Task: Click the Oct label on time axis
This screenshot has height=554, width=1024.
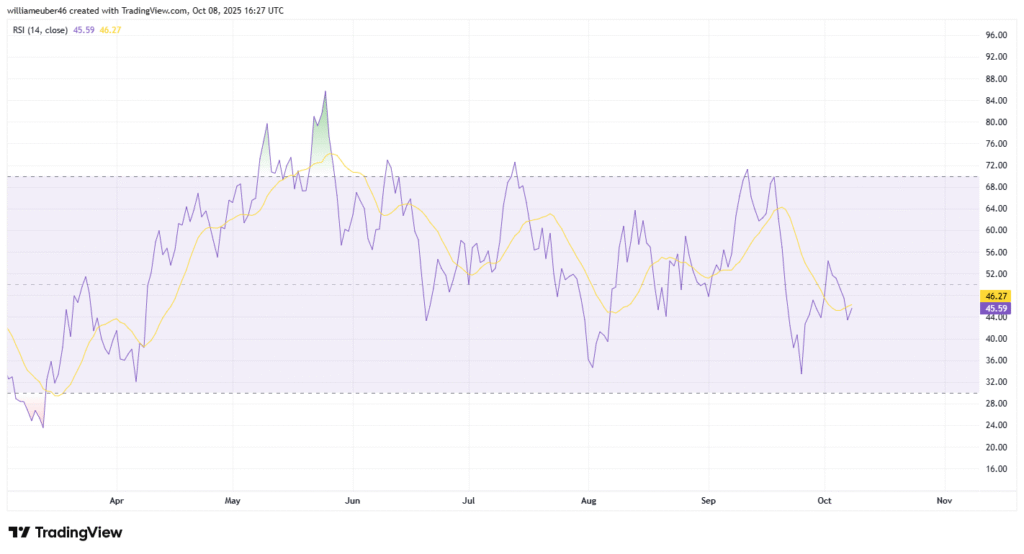Action: click(x=825, y=499)
